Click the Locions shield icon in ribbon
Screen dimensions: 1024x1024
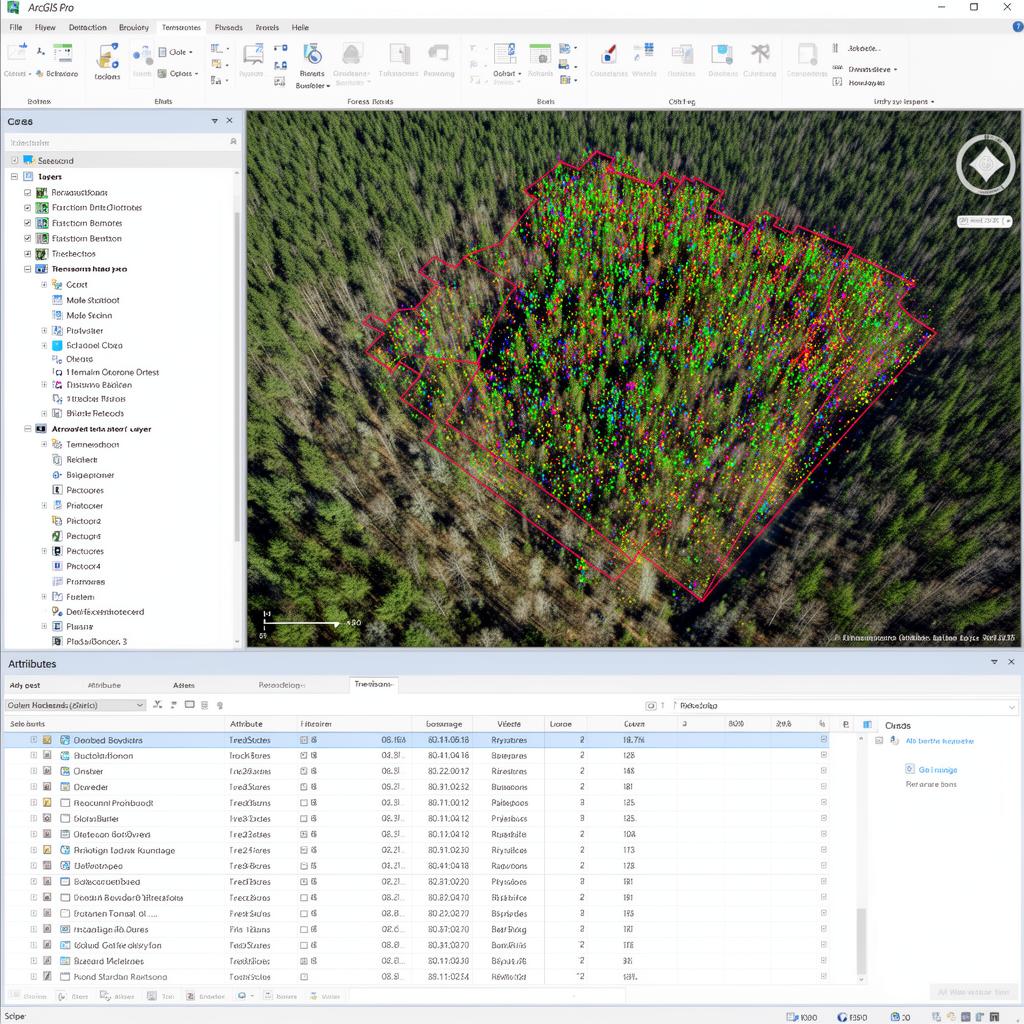pyautogui.click(x=107, y=56)
